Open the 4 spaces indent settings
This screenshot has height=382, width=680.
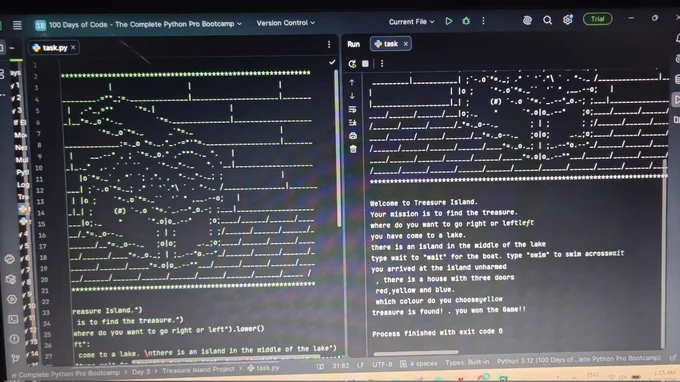pos(419,364)
